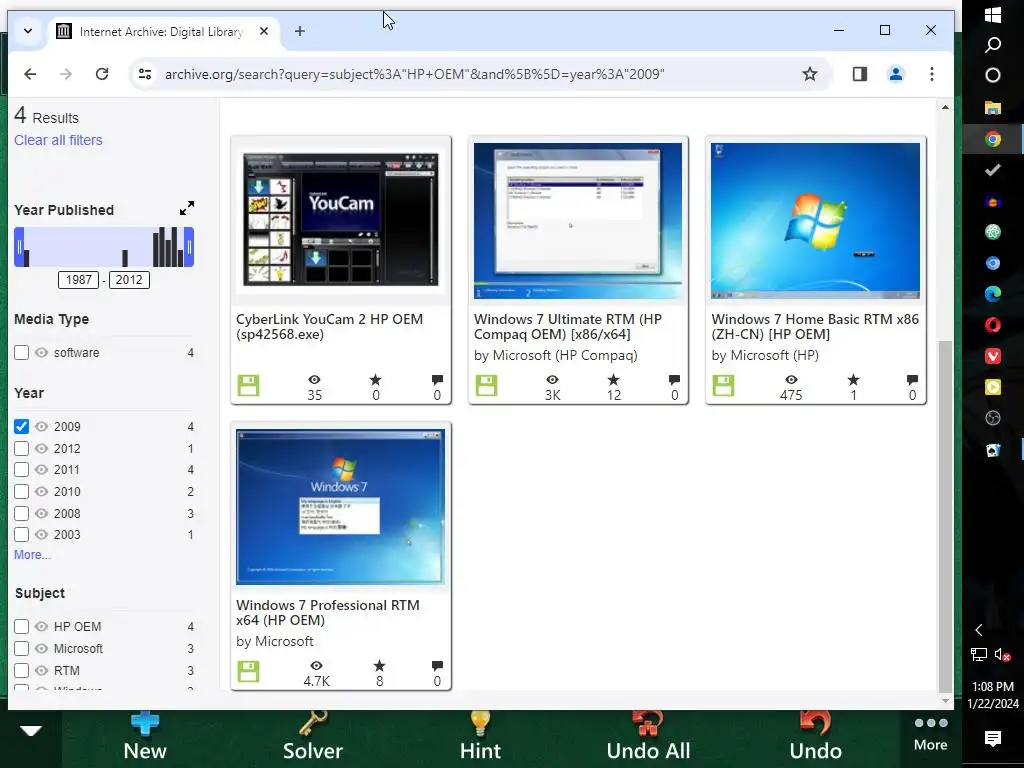The image size is (1024, 768).
Task: Click the 2012 end year field
Action: click(129, 280)
